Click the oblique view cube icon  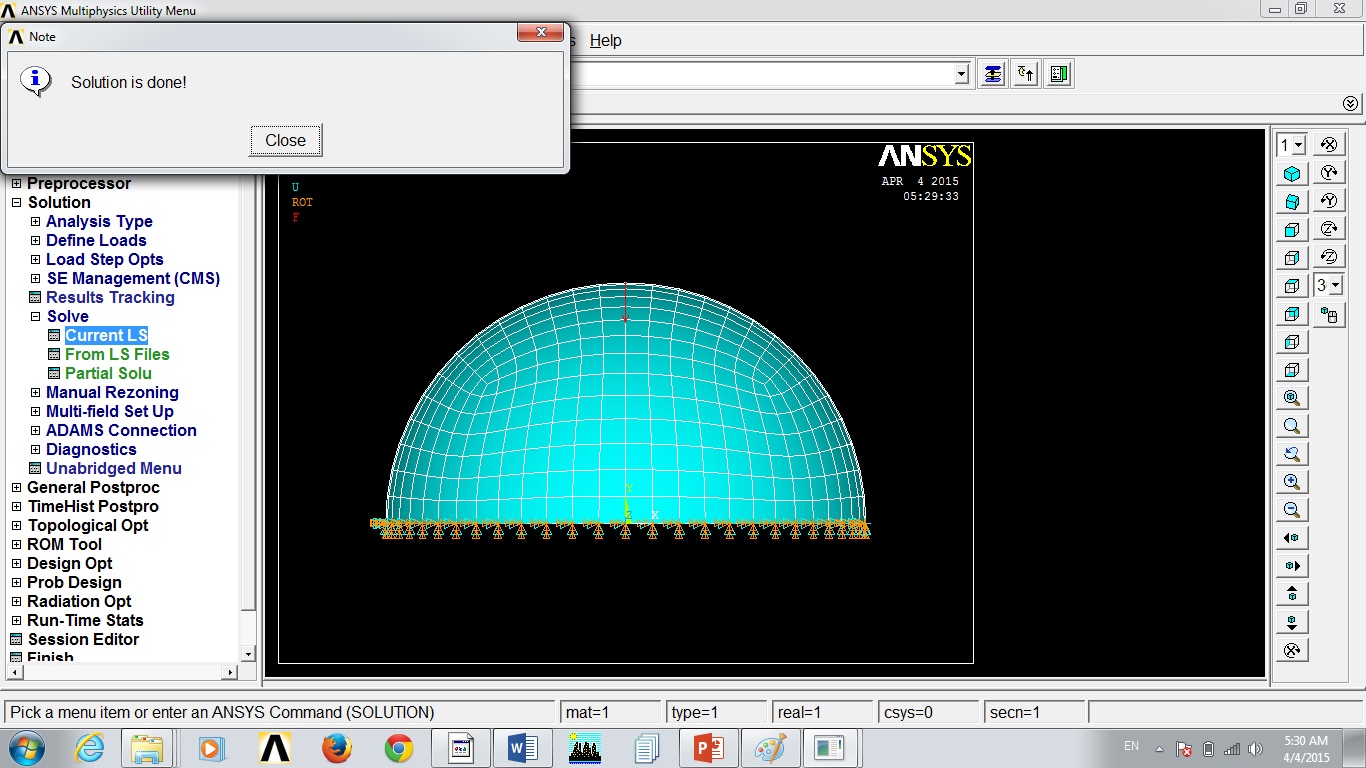tap(1292, 202)
